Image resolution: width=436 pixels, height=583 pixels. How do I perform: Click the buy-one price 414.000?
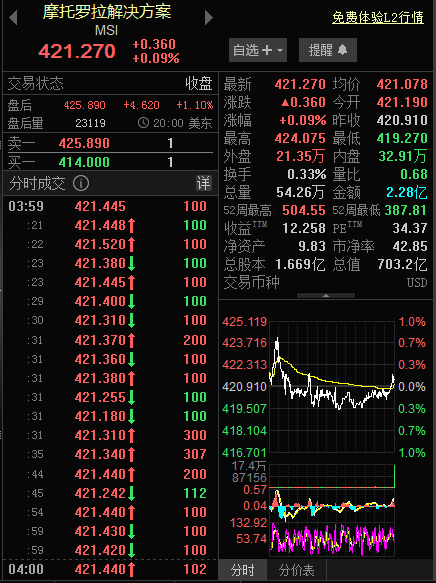(x=84, y=162)
